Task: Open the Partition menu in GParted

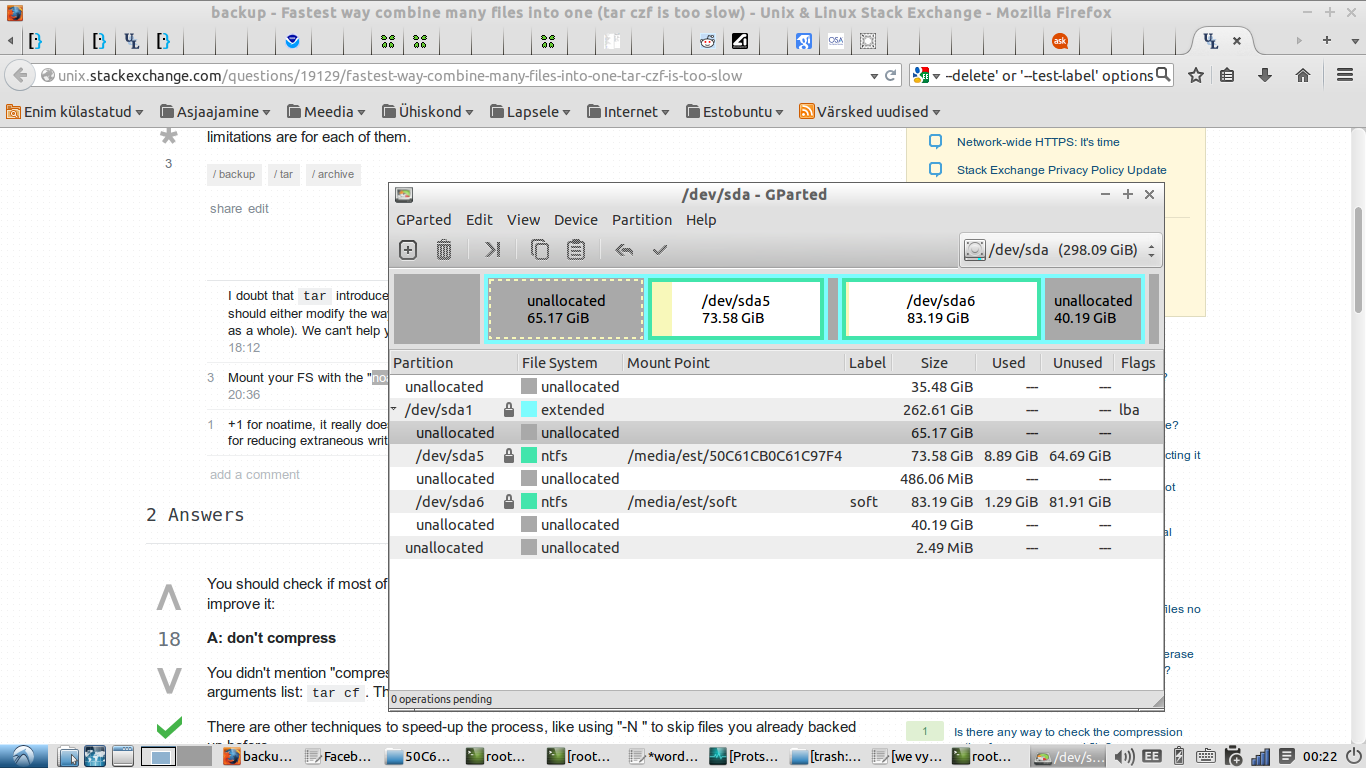Action: point(641,220)
